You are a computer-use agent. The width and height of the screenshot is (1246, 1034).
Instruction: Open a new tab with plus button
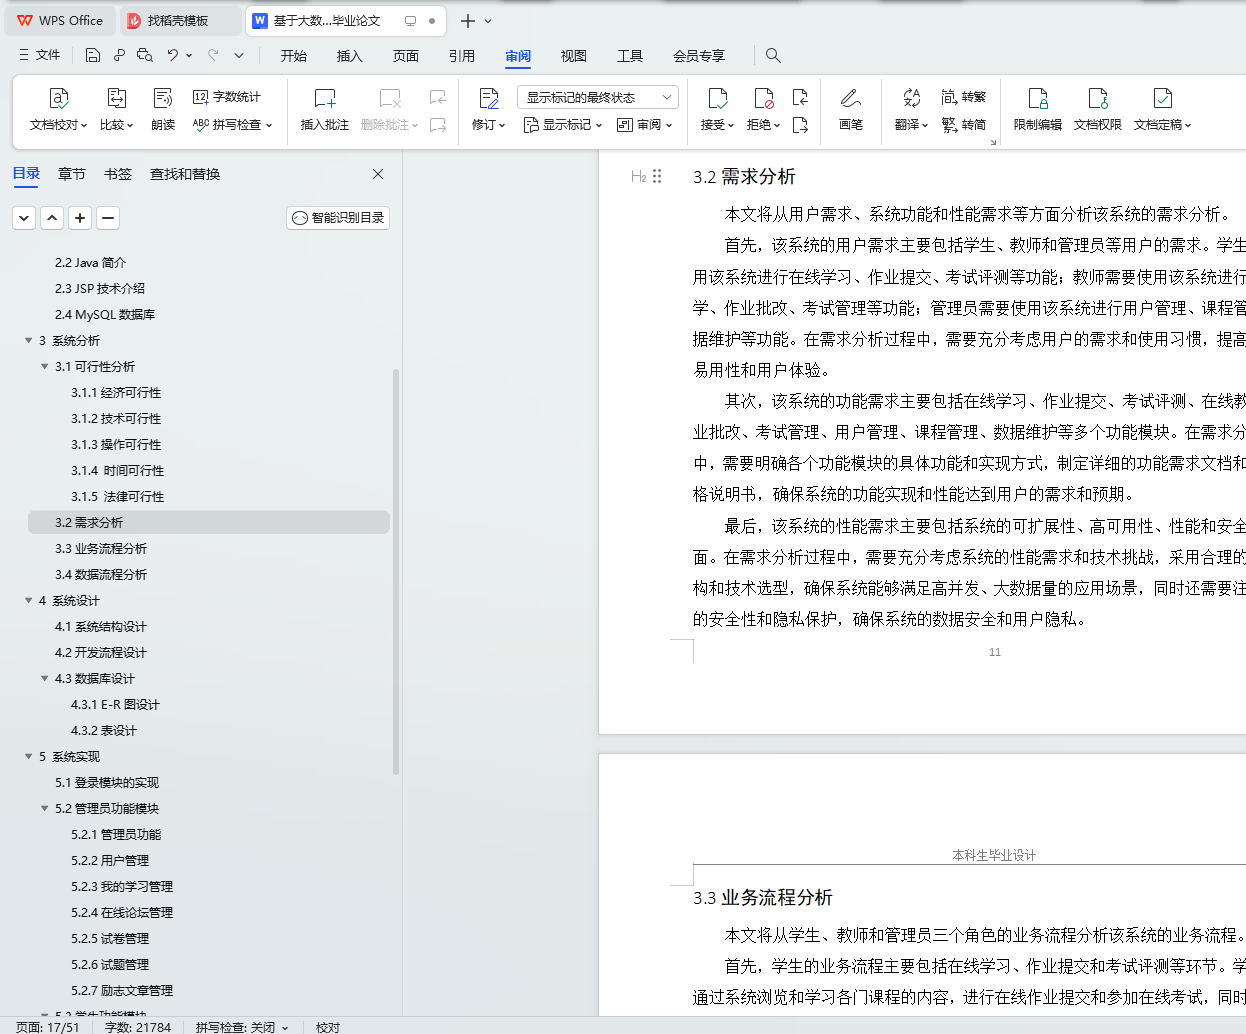point(467,21)
